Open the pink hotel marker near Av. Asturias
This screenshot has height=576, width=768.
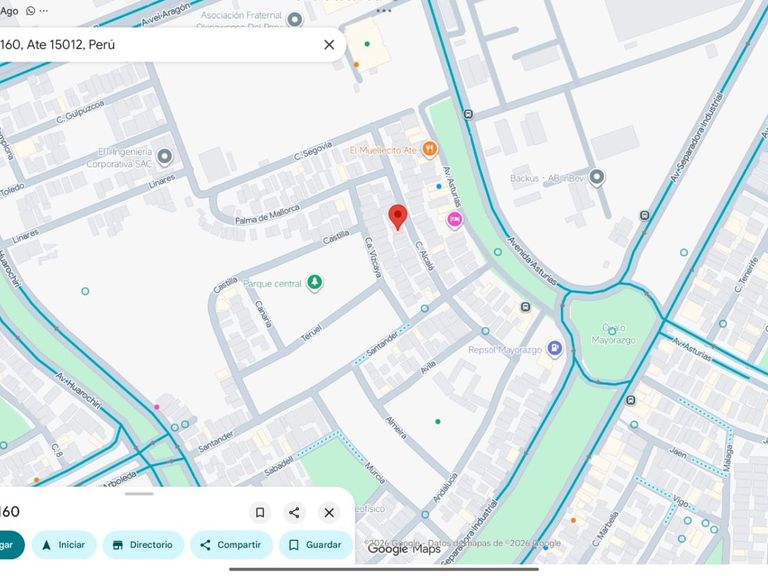pos(455,219)
